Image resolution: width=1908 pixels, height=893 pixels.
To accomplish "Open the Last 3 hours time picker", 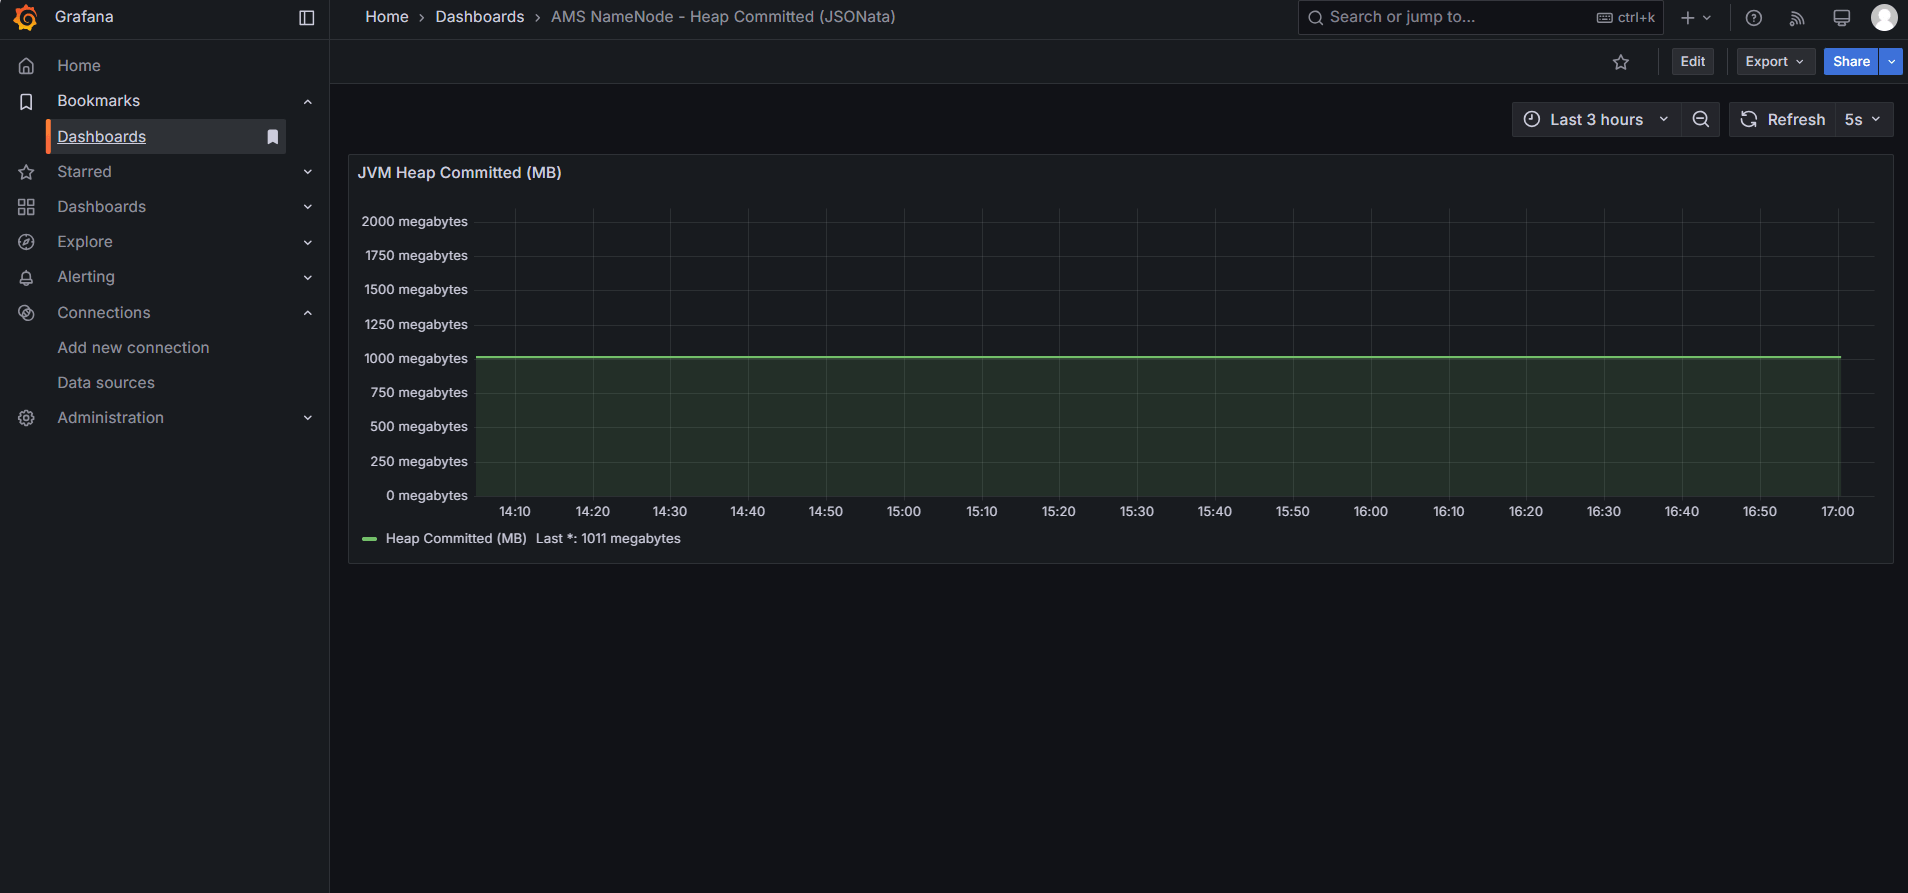I will tap(1595, 120).
